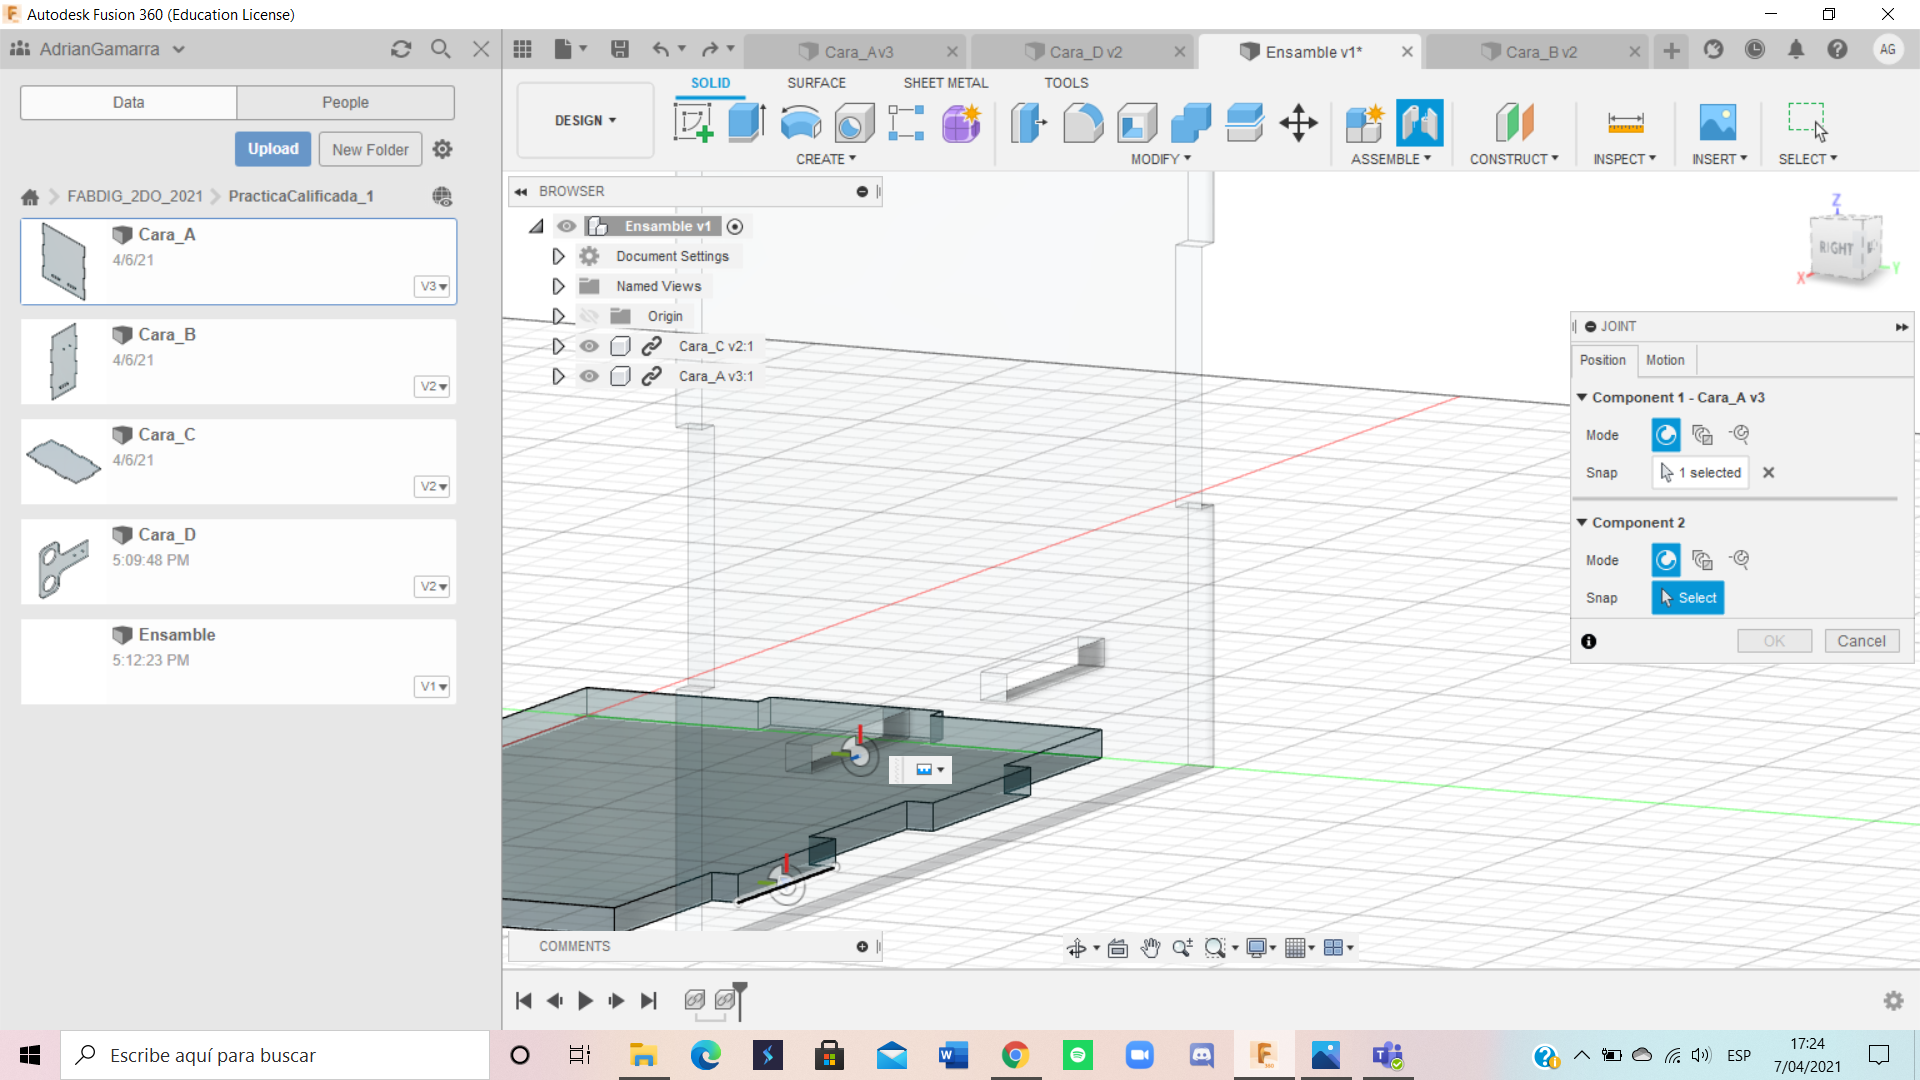Hide the Cara_A v3:1 component
This screenshot has height=1080, width=1920.
(589, 376)
